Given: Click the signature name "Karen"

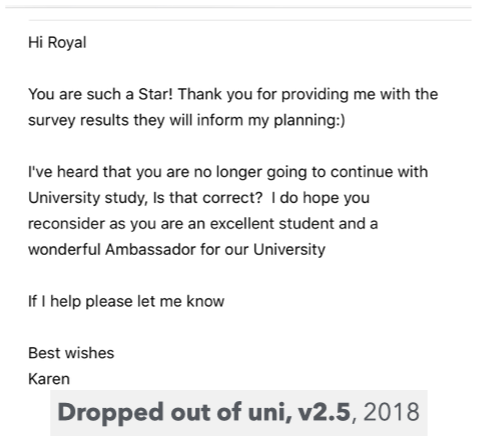Looking at the screenshot, I should coord(49,379).
